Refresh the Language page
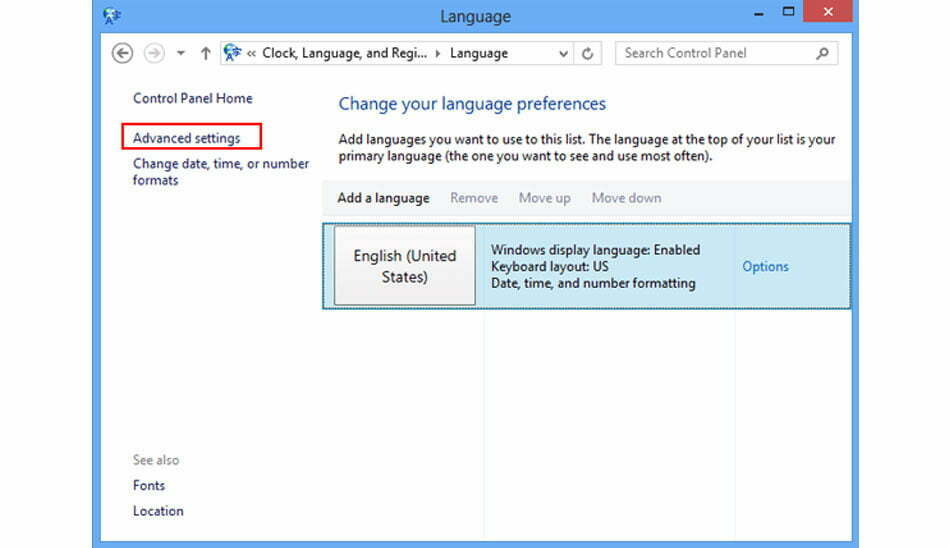Viewport: 950px width, 548px height. tap(587, 53)
